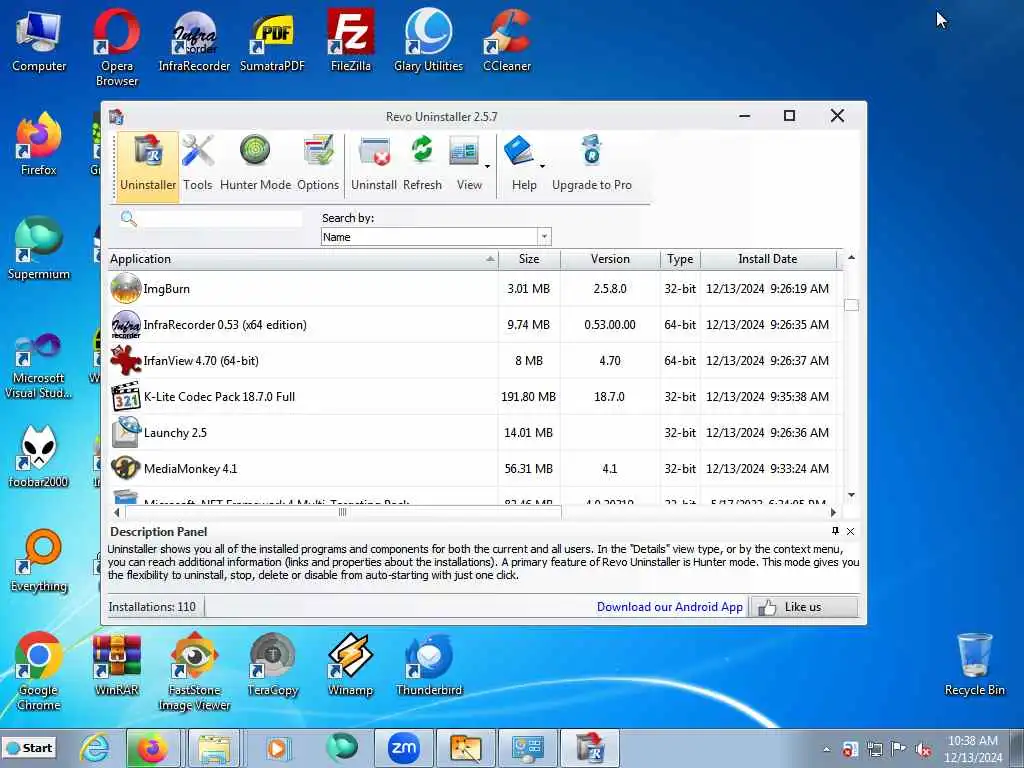Sort by Size column header

coord(529,259)
